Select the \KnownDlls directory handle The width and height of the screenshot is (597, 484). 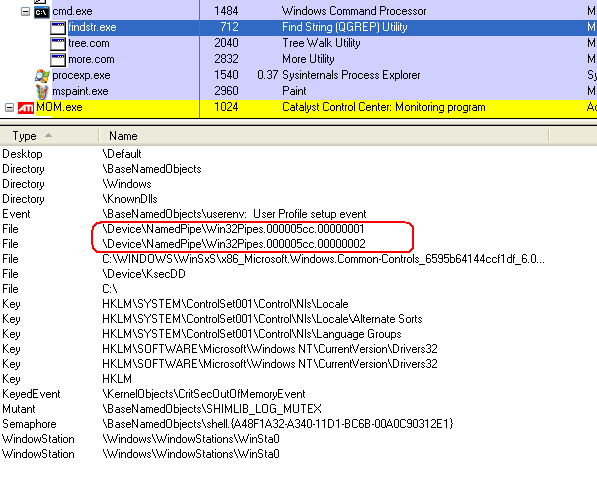click(130, 199)
